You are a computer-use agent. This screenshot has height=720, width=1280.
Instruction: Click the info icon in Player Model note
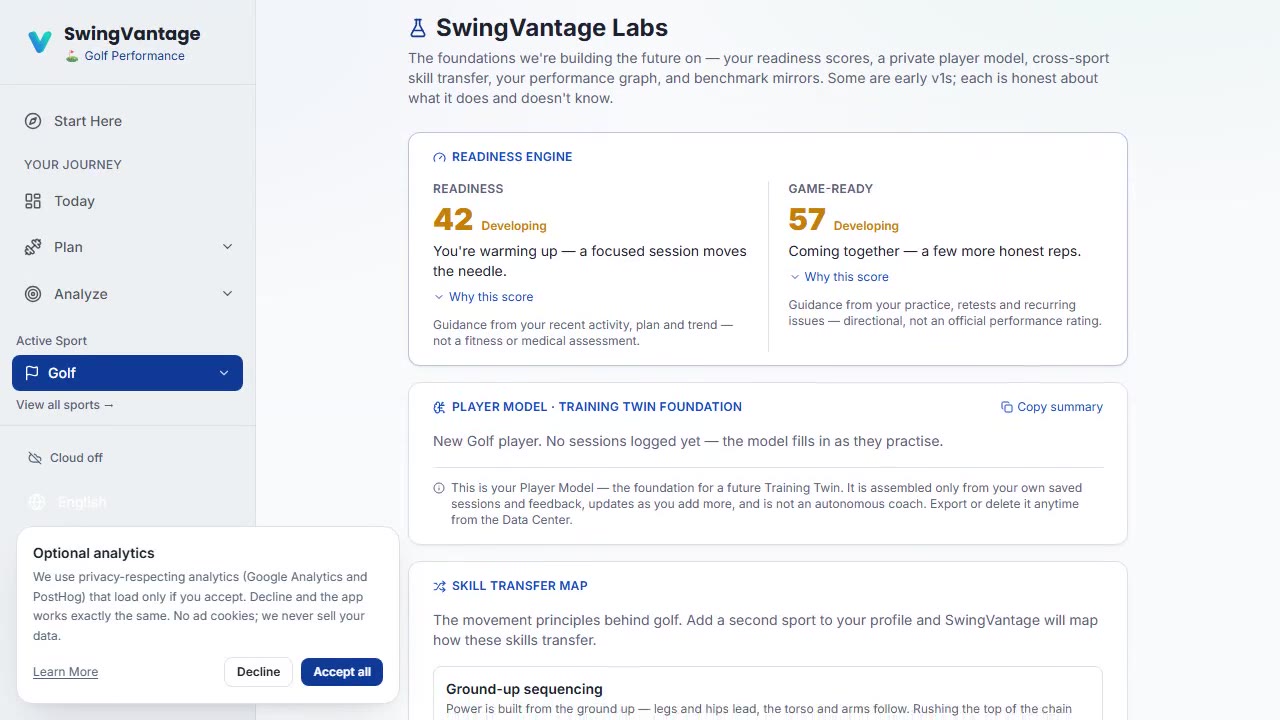[x=439, y=488]
